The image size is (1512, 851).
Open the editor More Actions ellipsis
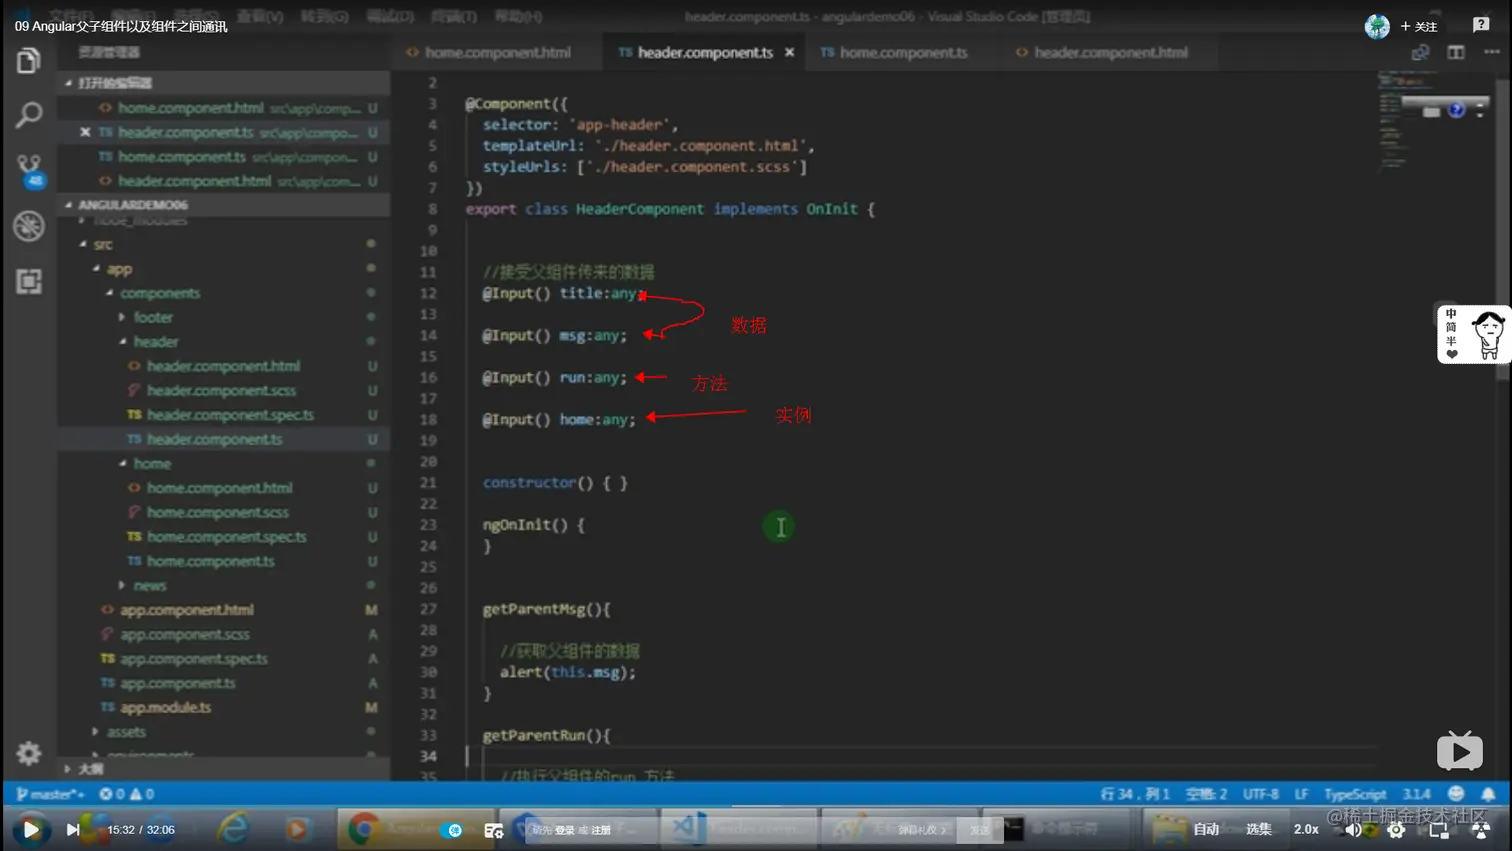coord(1491,52)
